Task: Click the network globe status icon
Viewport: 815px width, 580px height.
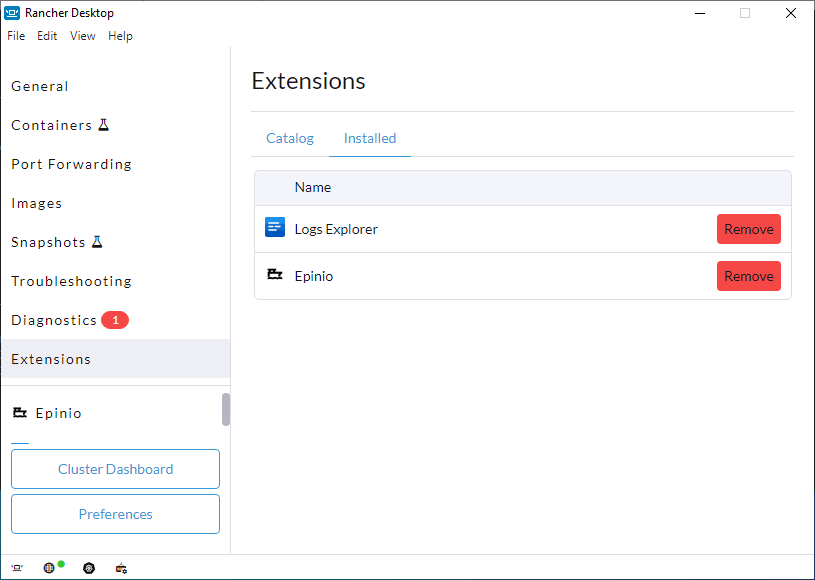Action: [x=49, y=568]
